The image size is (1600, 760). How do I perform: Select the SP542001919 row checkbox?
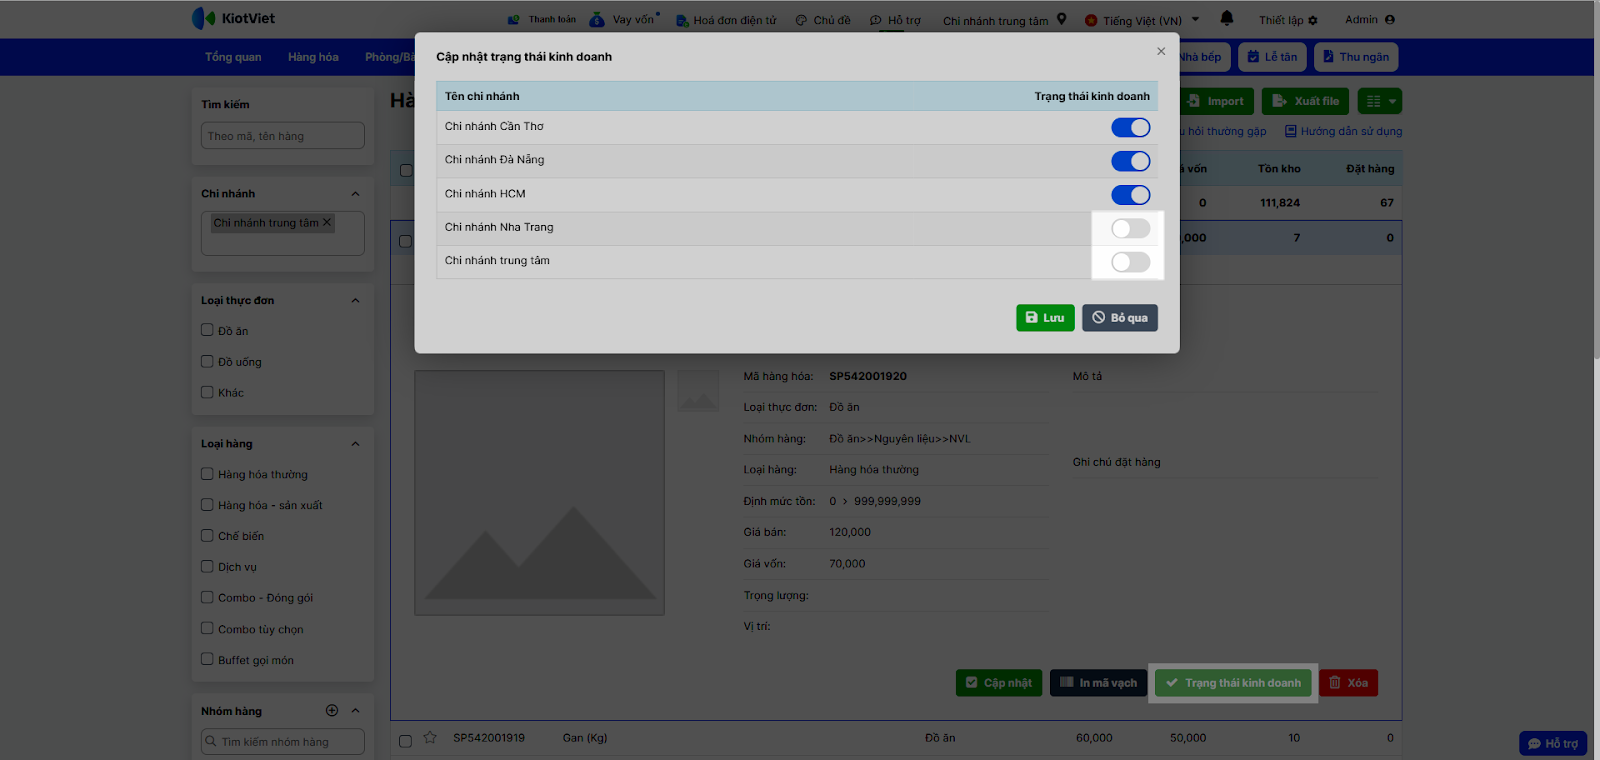[x=405, y=741]
